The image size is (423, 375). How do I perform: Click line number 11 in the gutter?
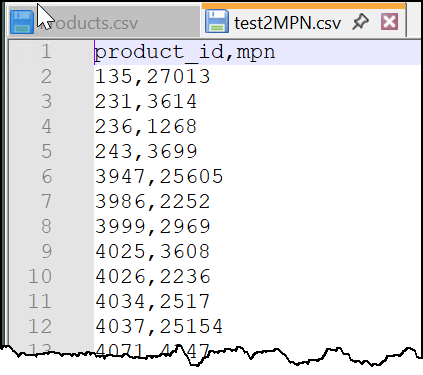click(40, 302)
